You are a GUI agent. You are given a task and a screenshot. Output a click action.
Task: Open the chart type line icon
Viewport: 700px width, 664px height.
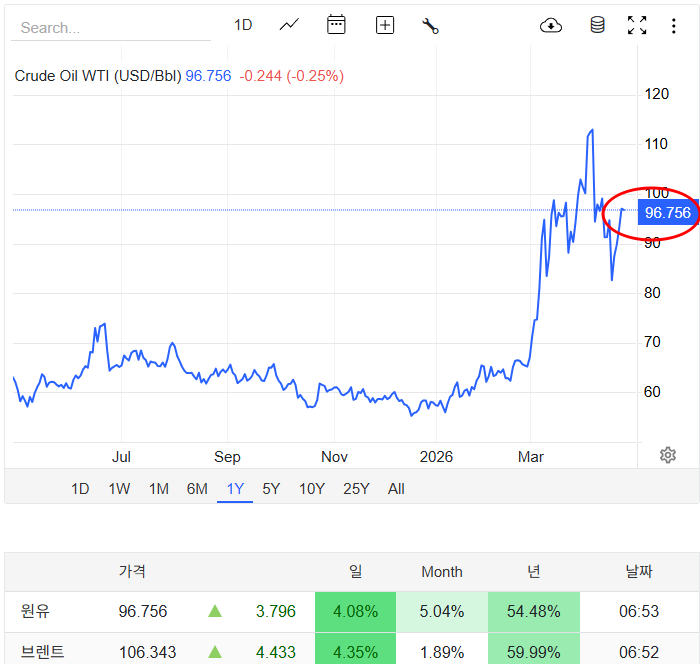(289, 25)
